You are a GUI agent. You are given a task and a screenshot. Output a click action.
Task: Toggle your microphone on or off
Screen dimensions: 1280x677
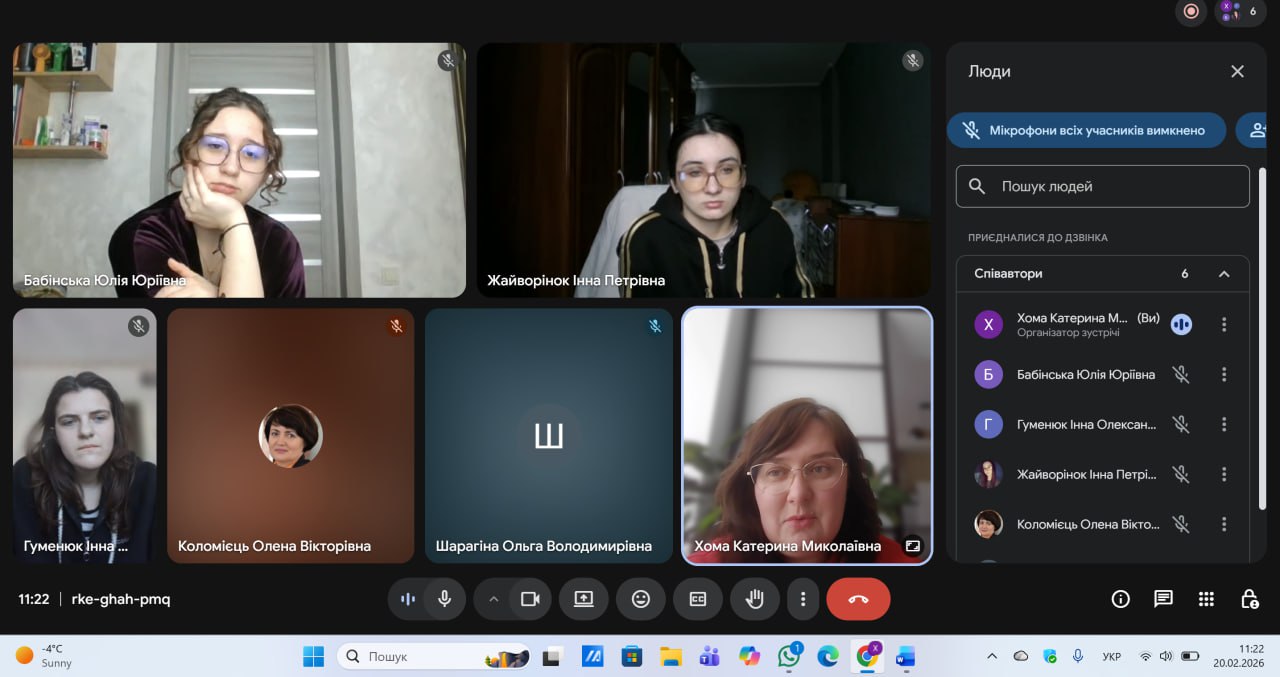point(445,599)
